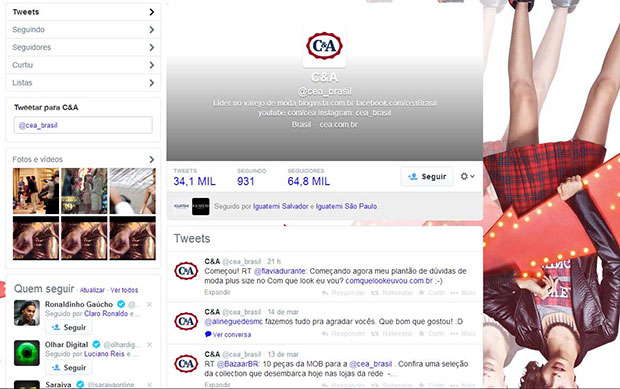The height and width of the screenshot is (389, 620).
Task: Open the 14 de mar tweet timestamp
Action: tap(283, 312)
